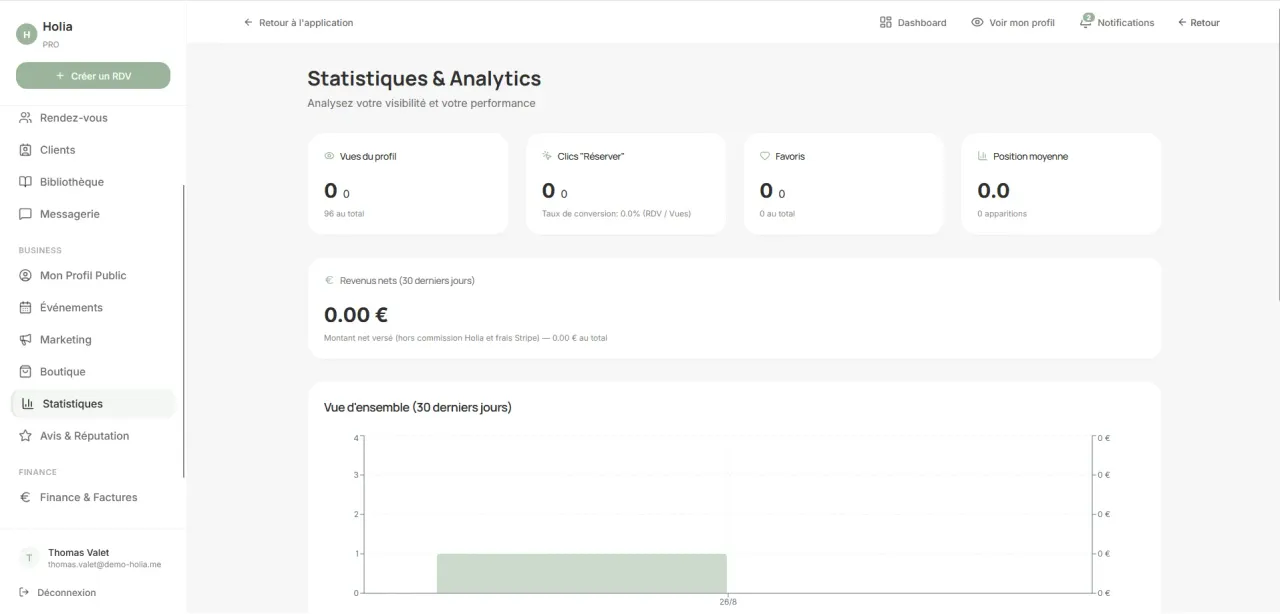Go back via Retour à l'application
This screenshot has width=1280, height=614.
(298, 22)
